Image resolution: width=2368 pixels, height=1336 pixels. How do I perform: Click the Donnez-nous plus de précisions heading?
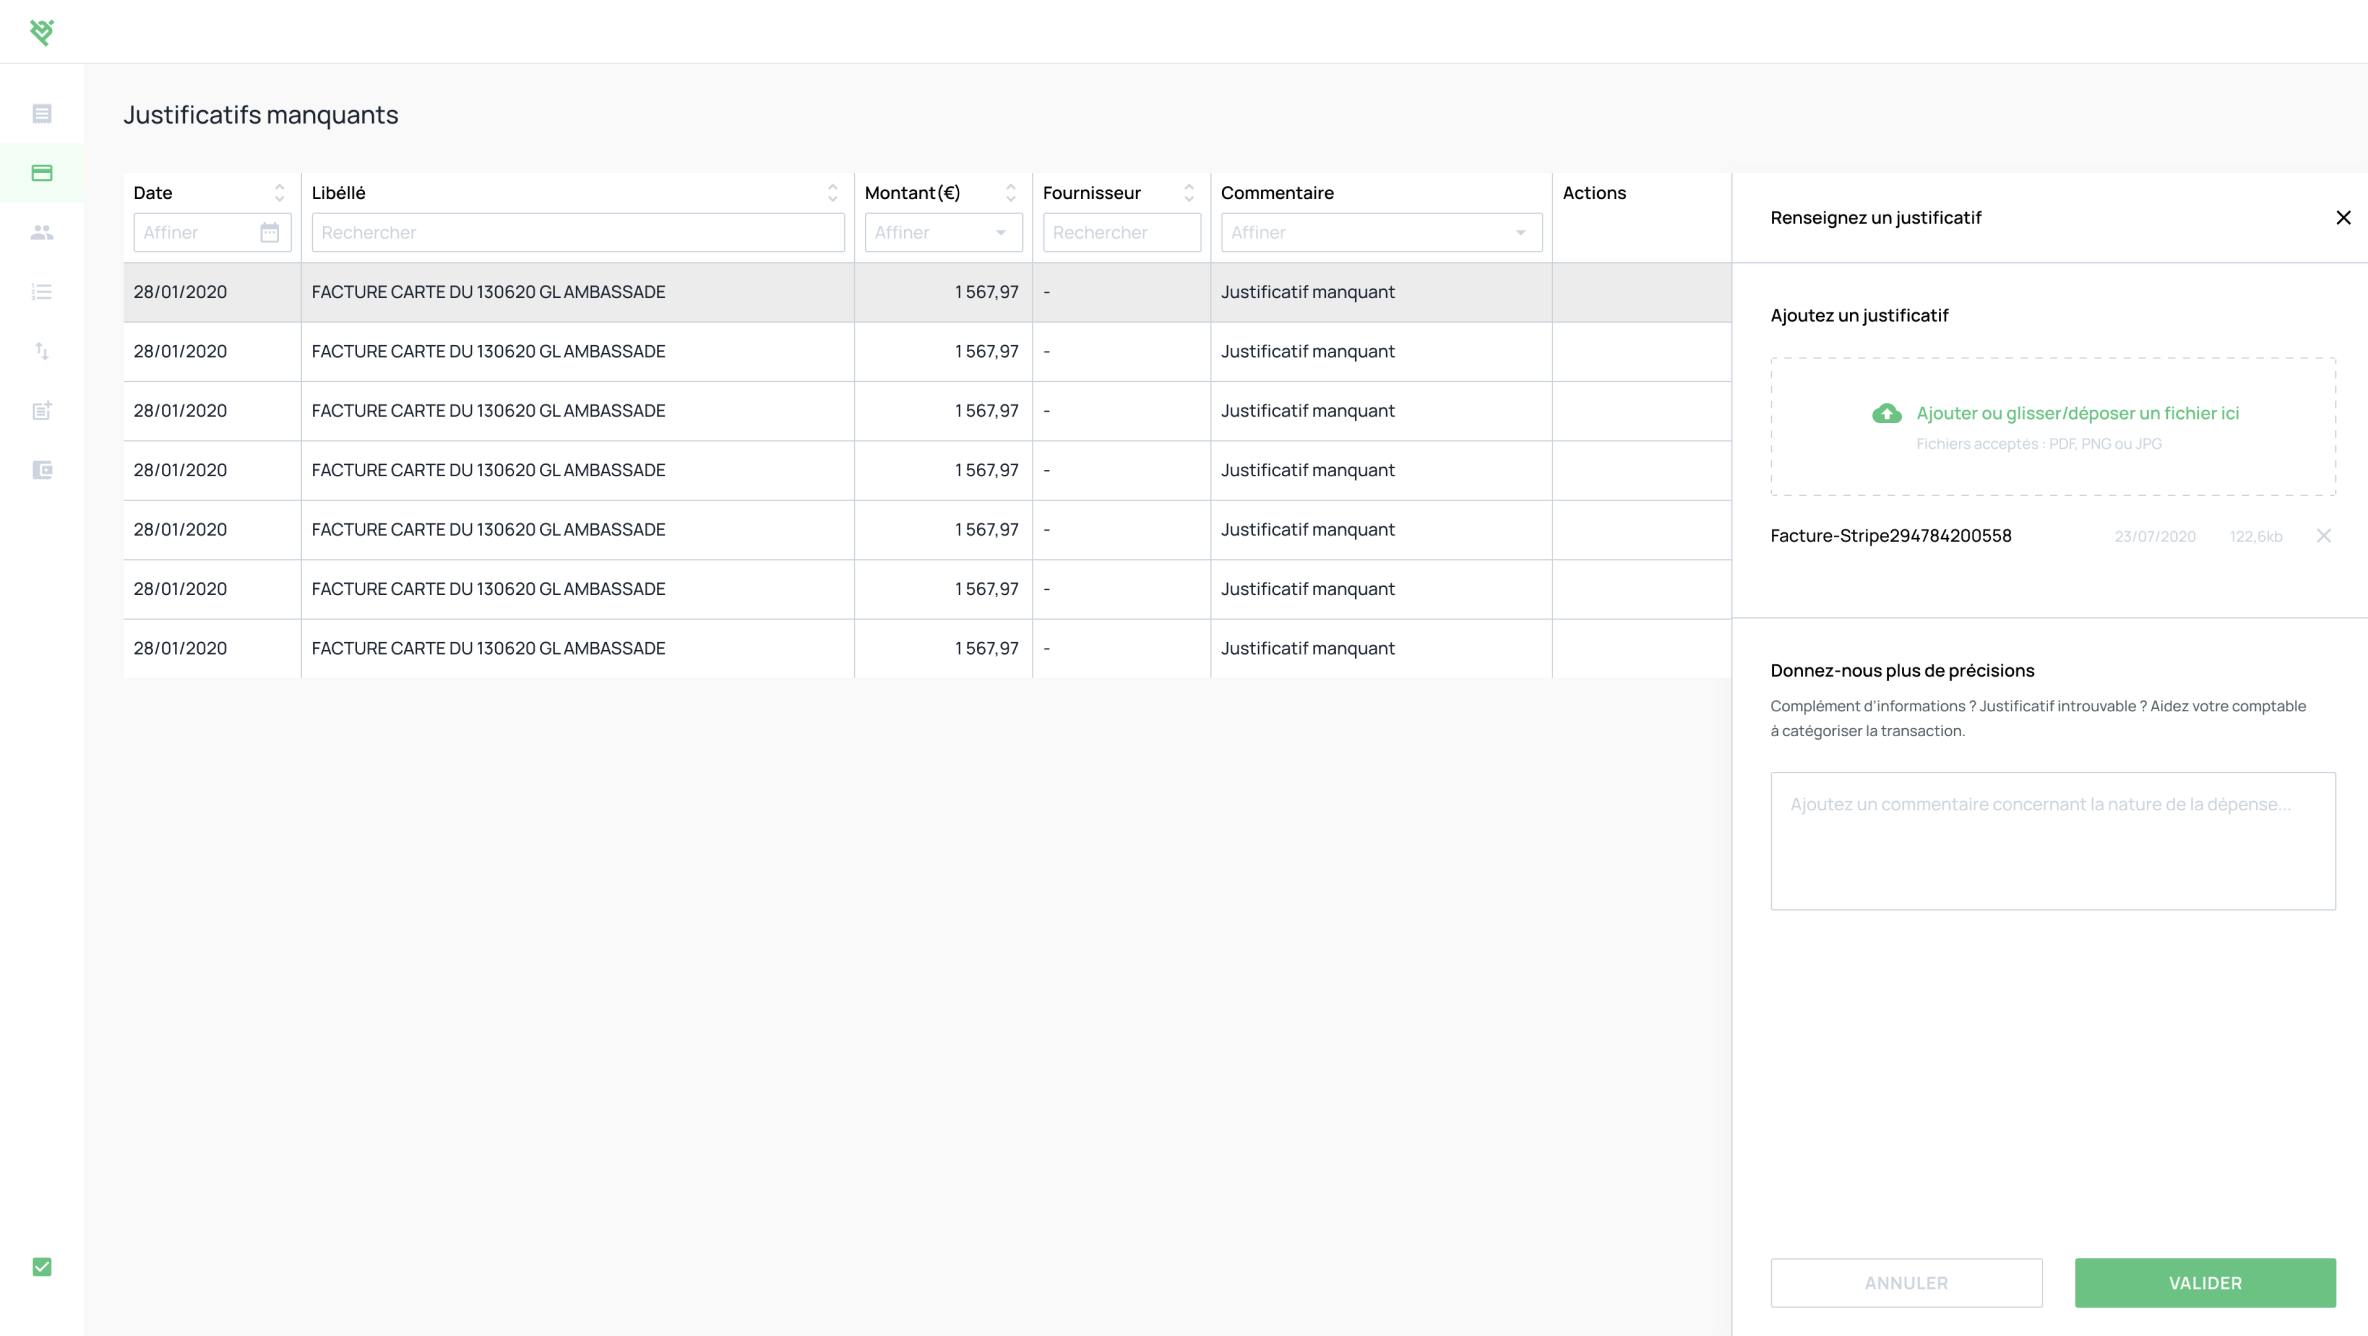1902,671
